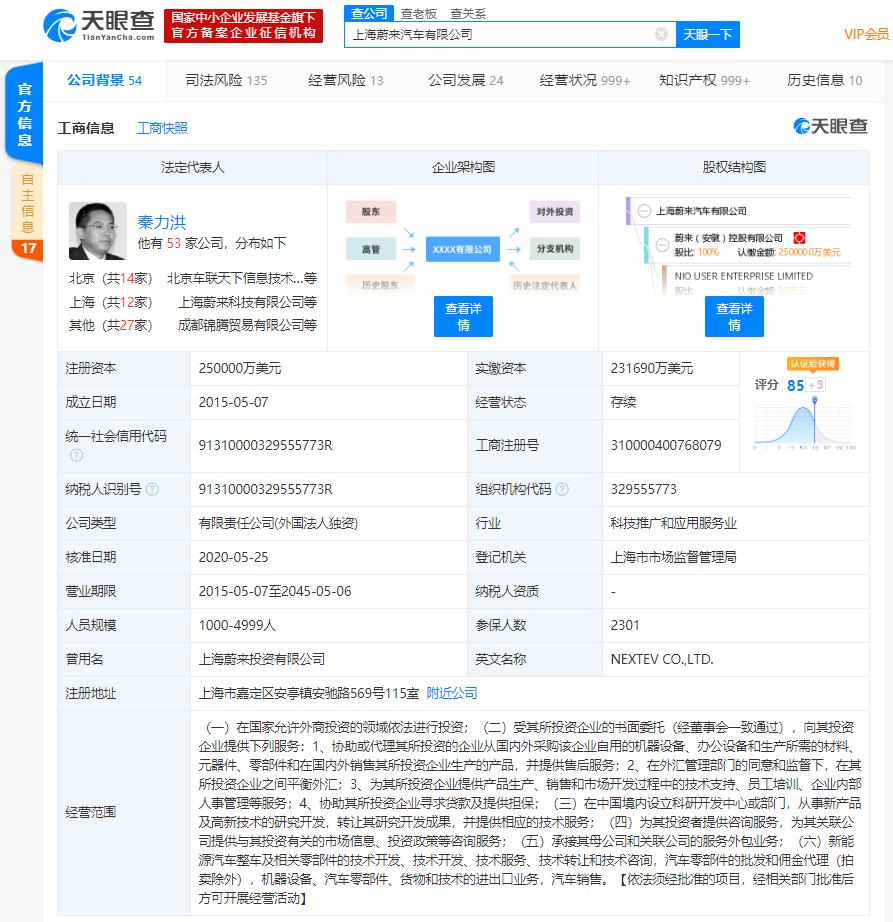Open 附近公司 link
Image resolution: width=893 pixels, height=922 pixels.
coord(451,693)
